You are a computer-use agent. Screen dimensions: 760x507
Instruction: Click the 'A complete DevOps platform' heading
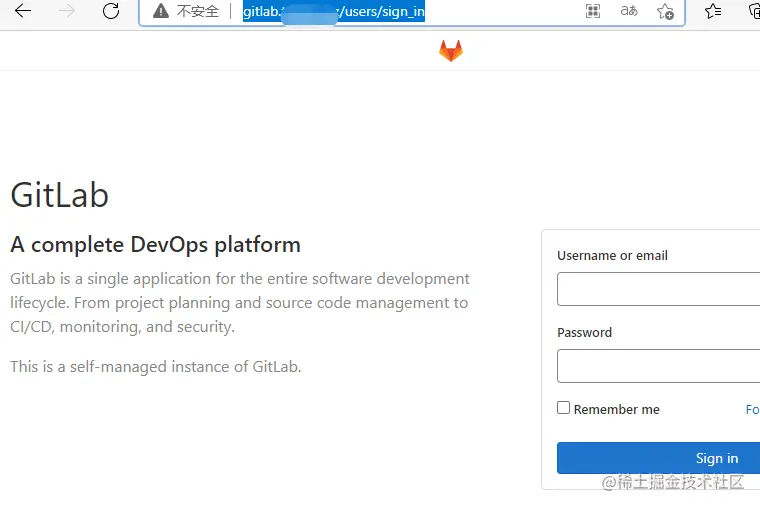pos(156,245)
